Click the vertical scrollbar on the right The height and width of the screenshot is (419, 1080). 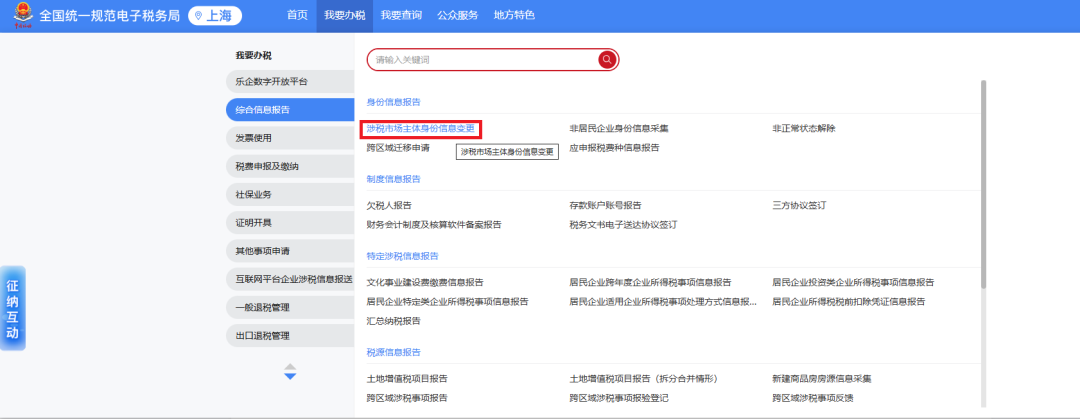[x=983, y=180]
